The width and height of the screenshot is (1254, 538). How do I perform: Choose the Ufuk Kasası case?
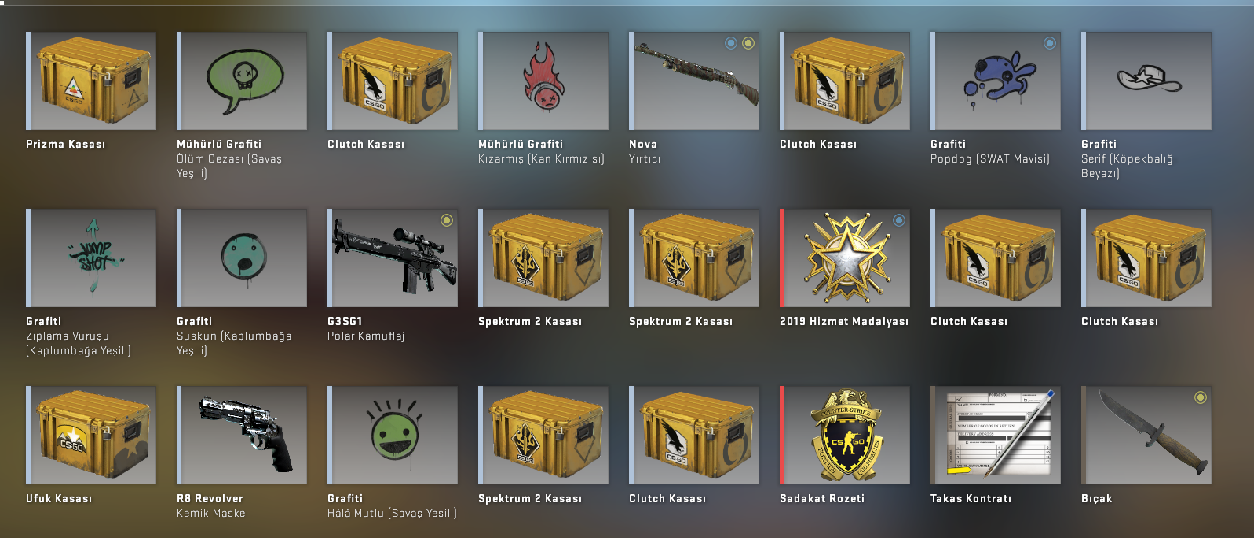[x=91, y=435]
